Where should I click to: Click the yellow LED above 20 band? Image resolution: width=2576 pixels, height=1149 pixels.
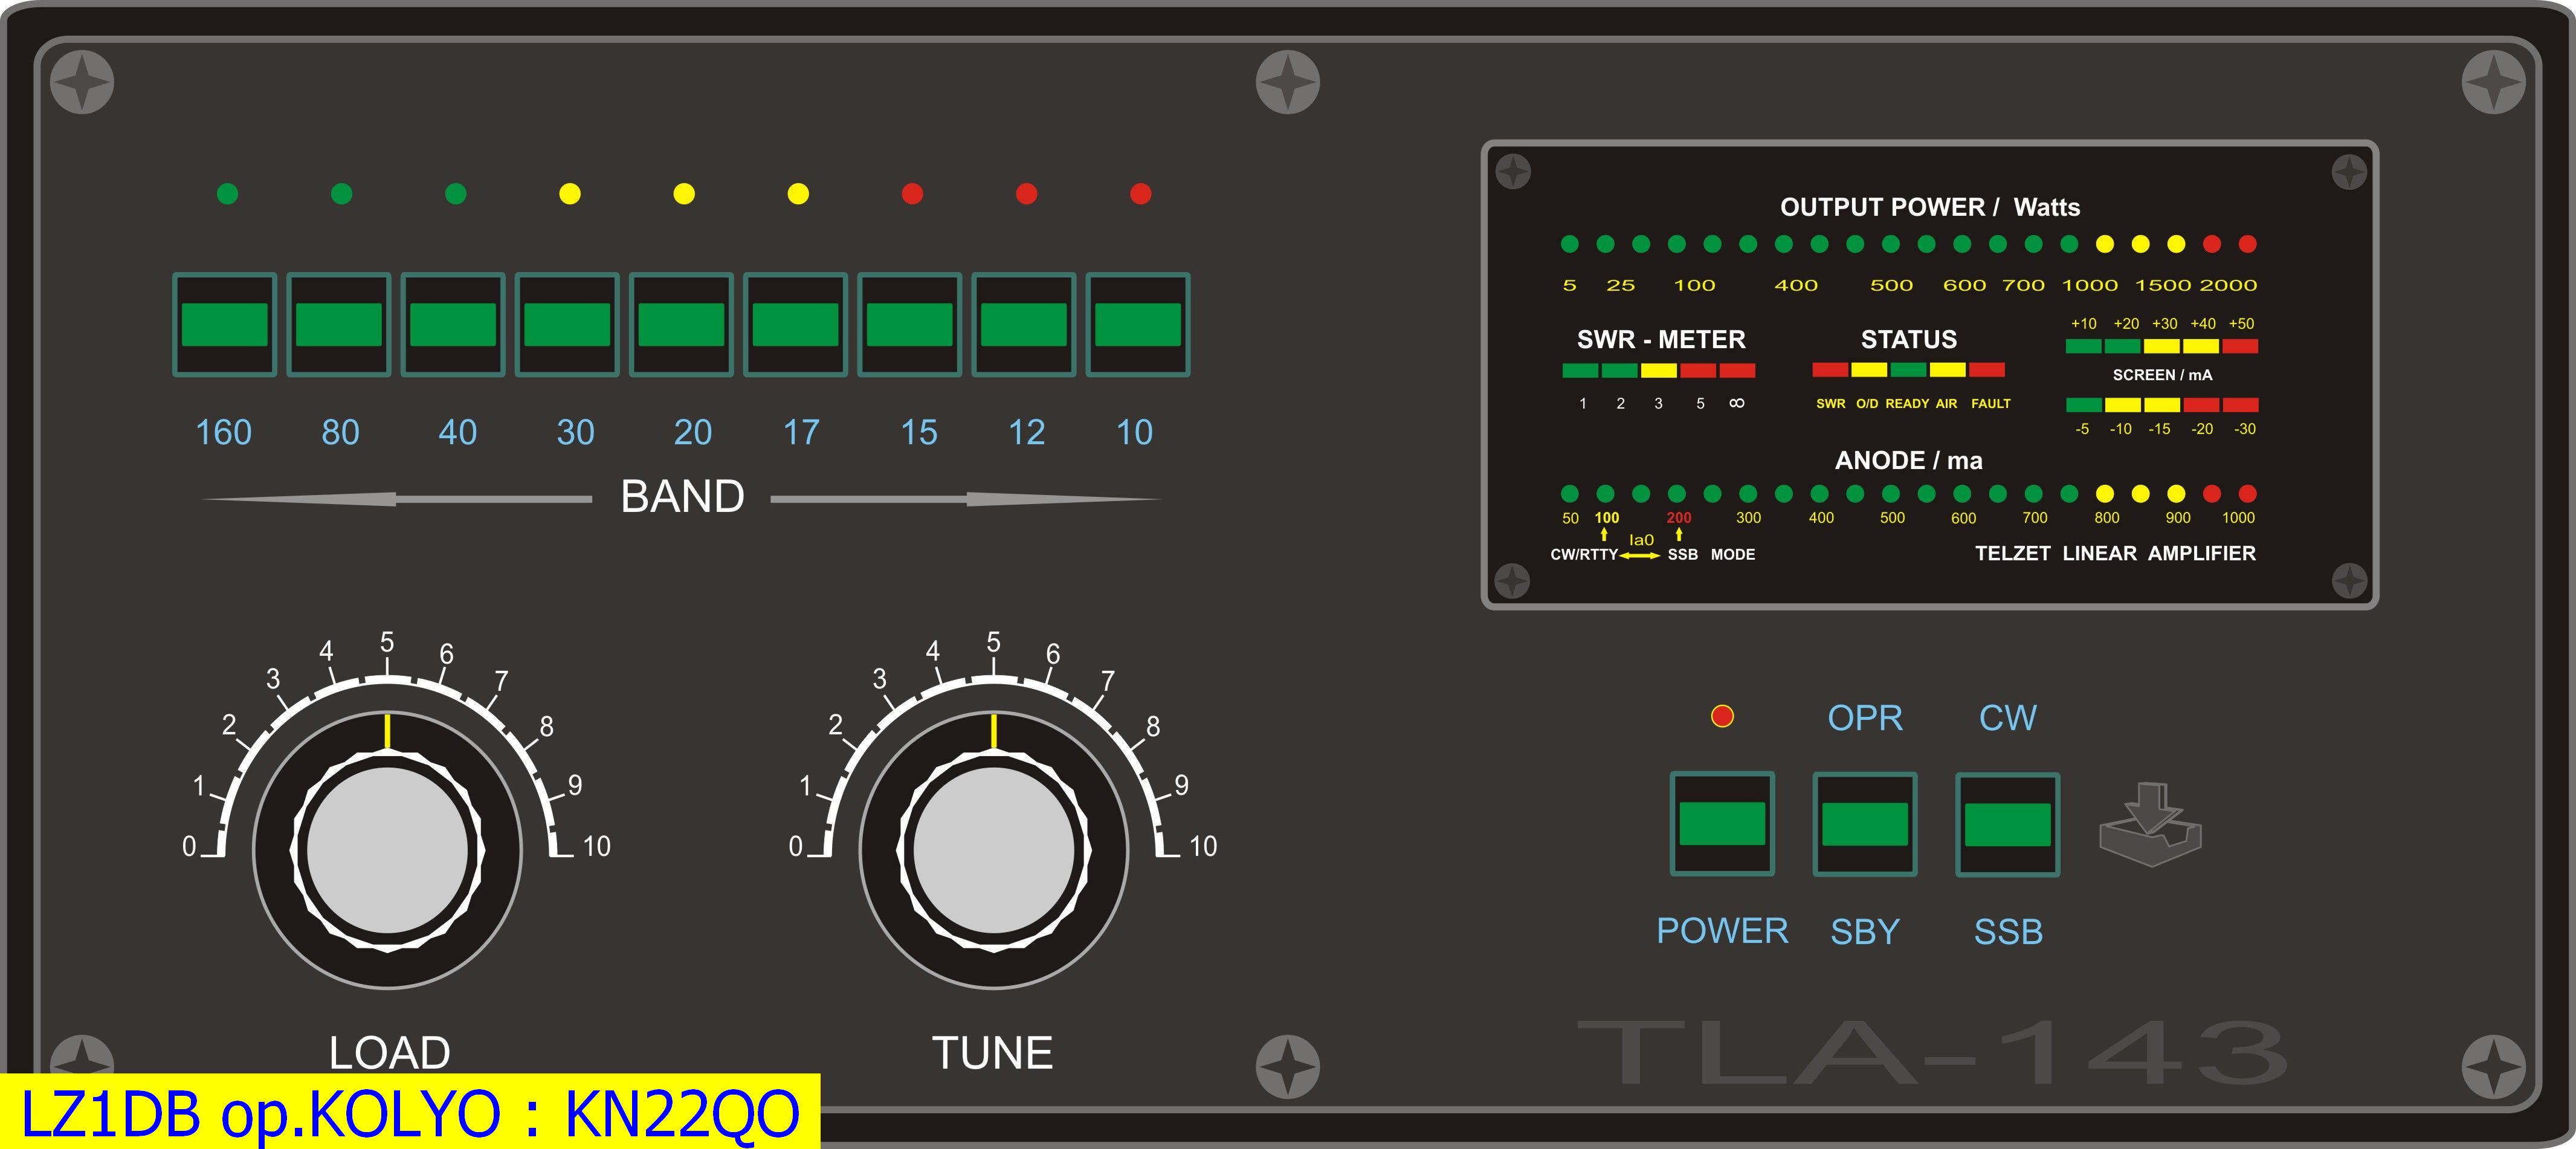tap(684, 193)
